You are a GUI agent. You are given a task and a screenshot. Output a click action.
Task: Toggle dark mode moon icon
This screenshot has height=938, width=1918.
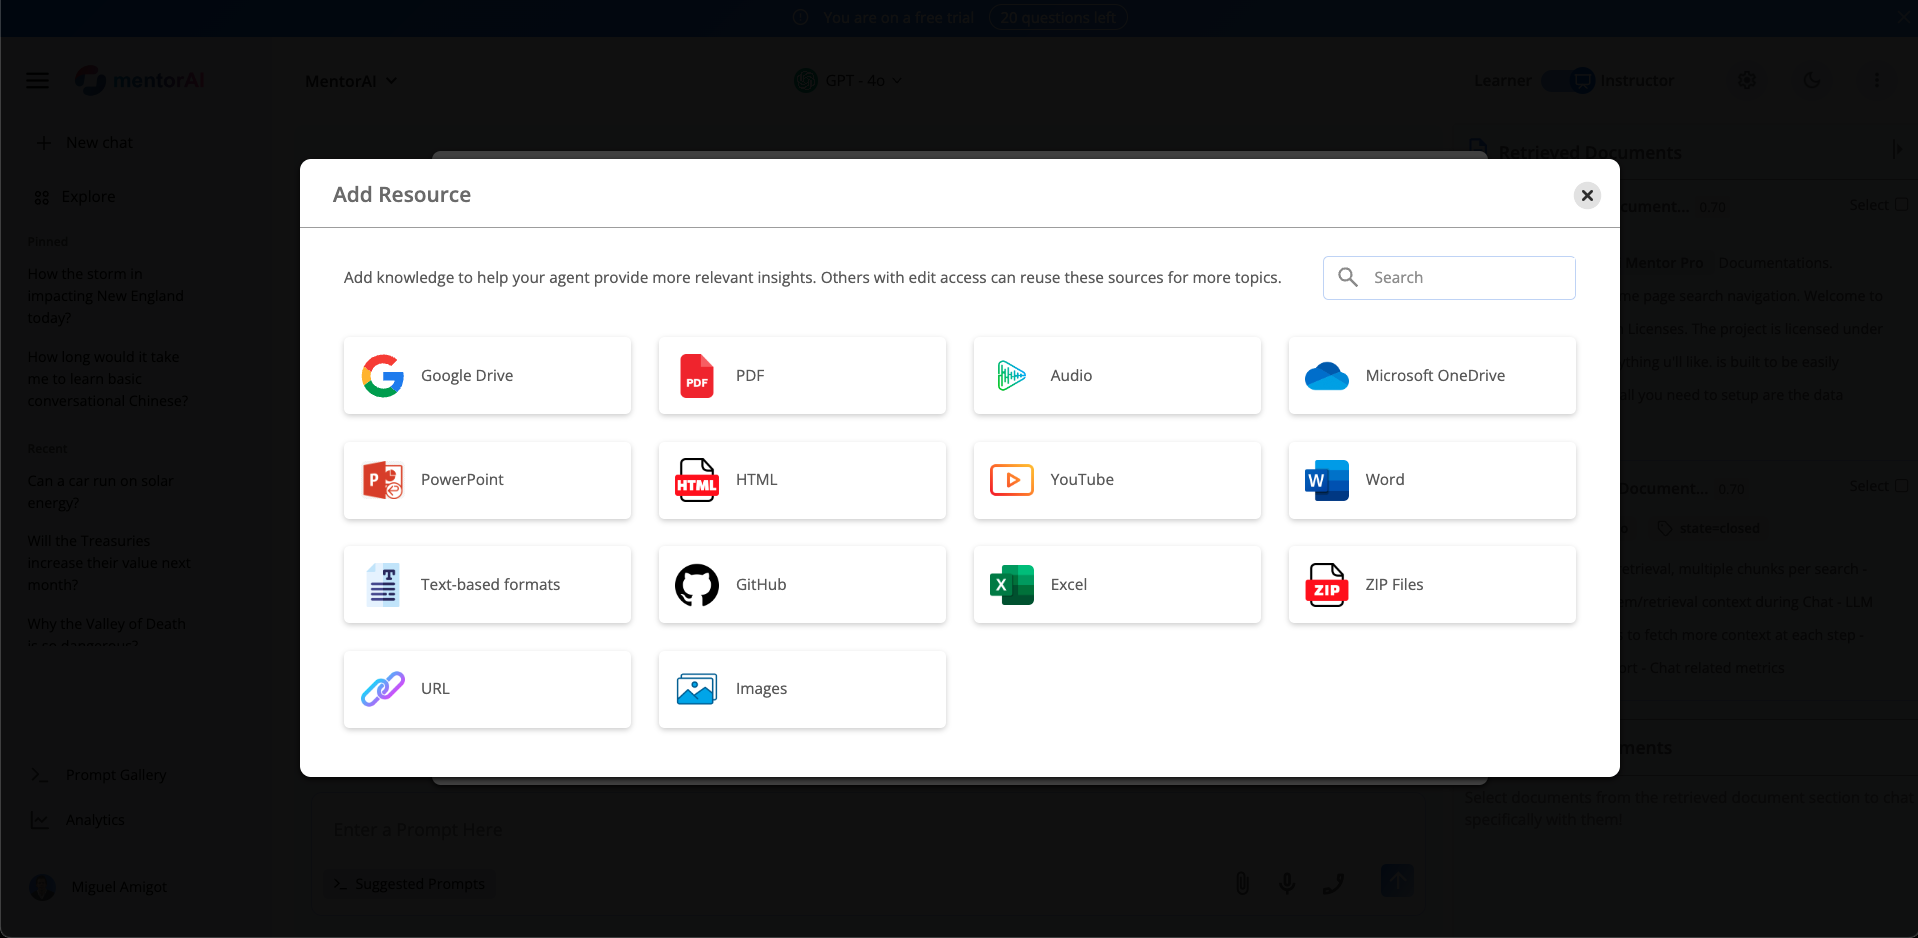tap(1812, 80)
